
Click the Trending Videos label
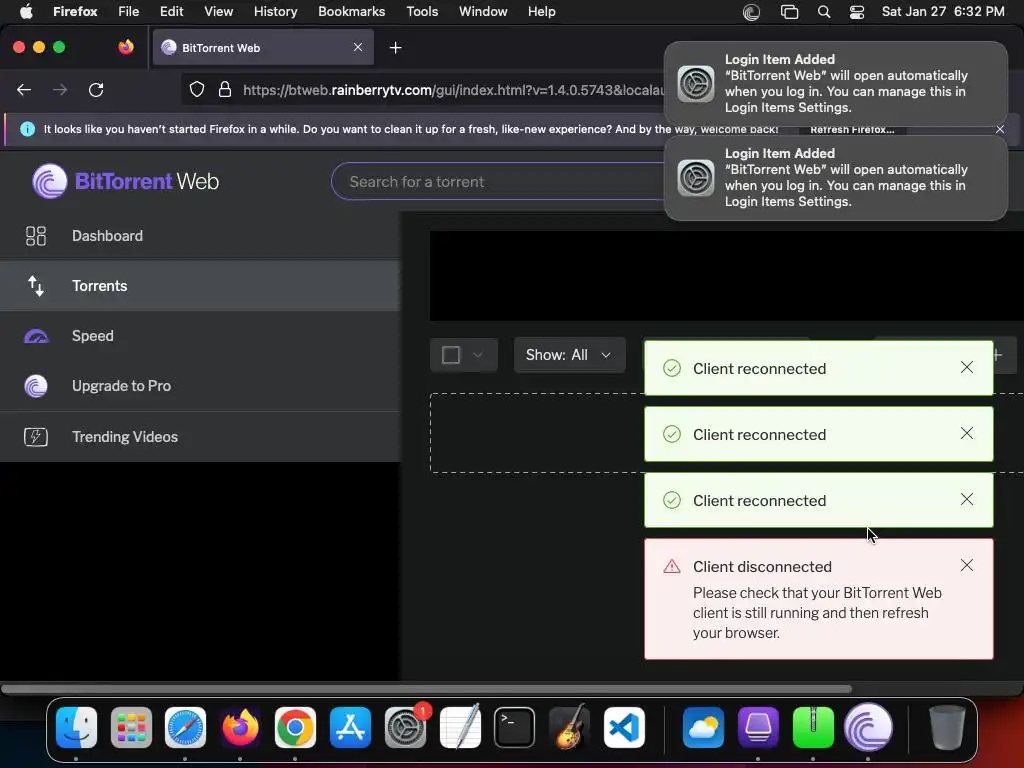pyautogui.click(x=125, y=437)
